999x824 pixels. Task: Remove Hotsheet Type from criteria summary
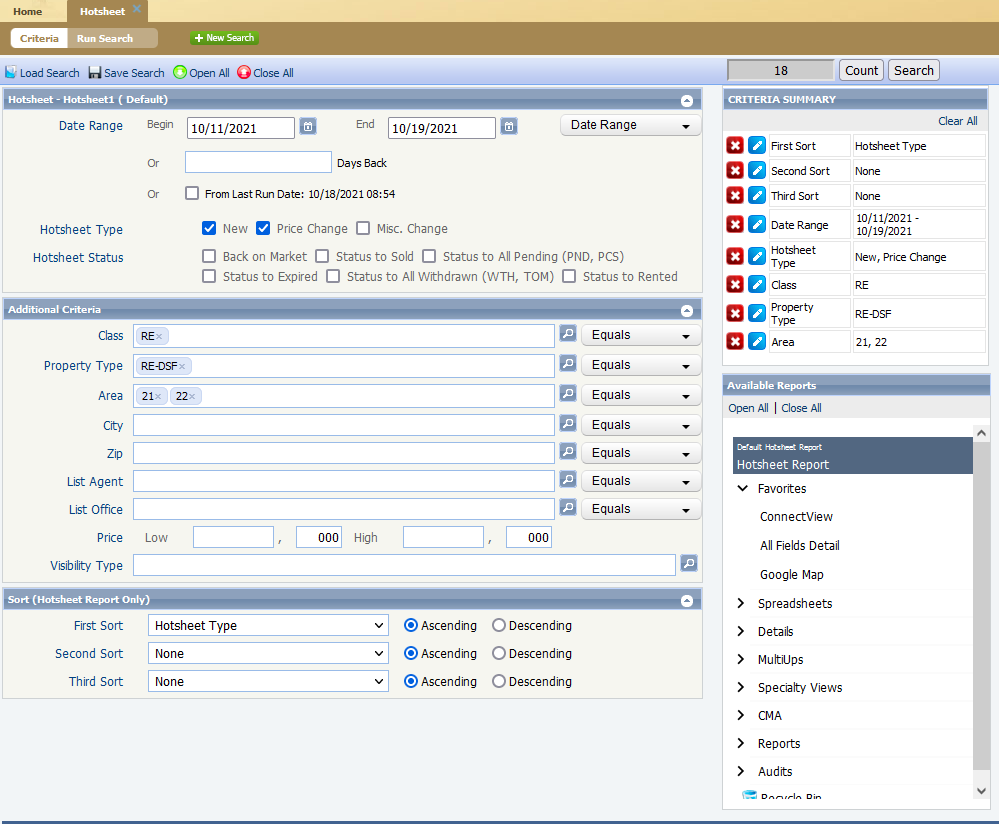[735, 256]
